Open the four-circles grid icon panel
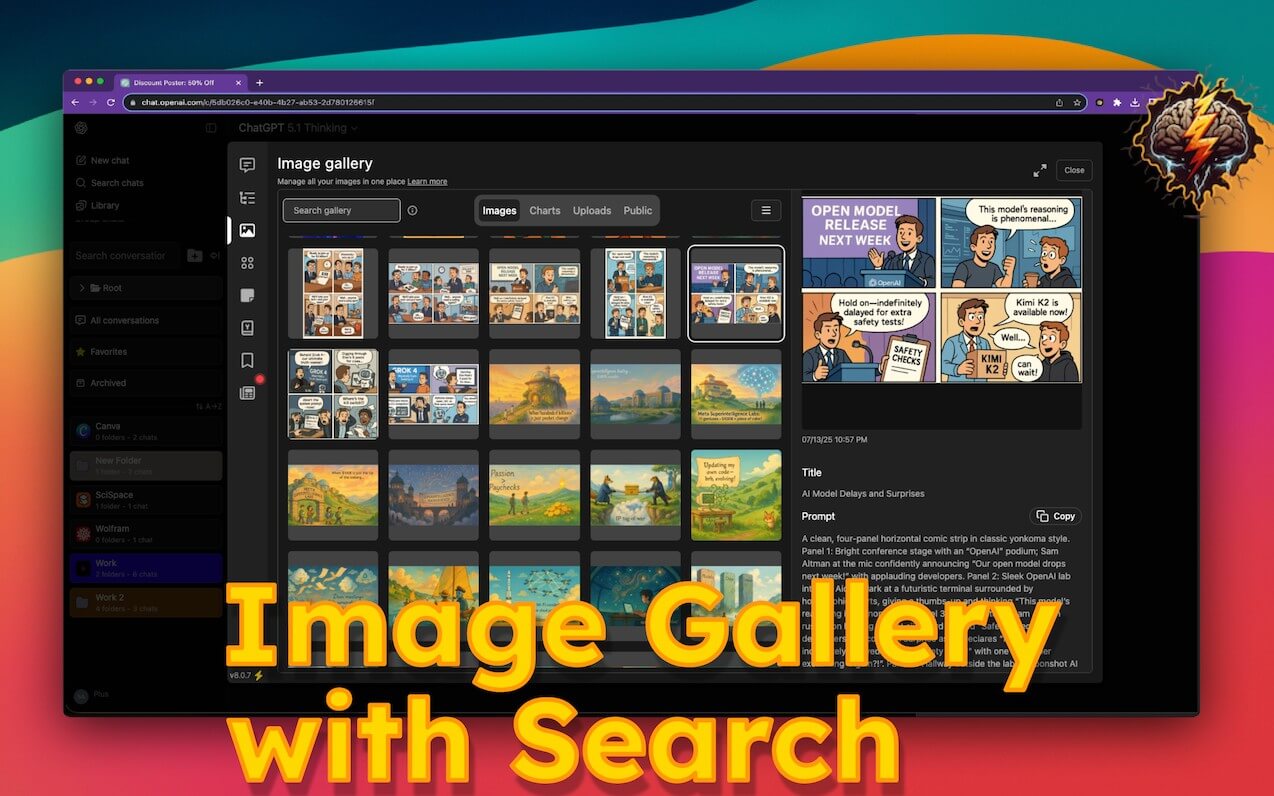 point(247,263)
